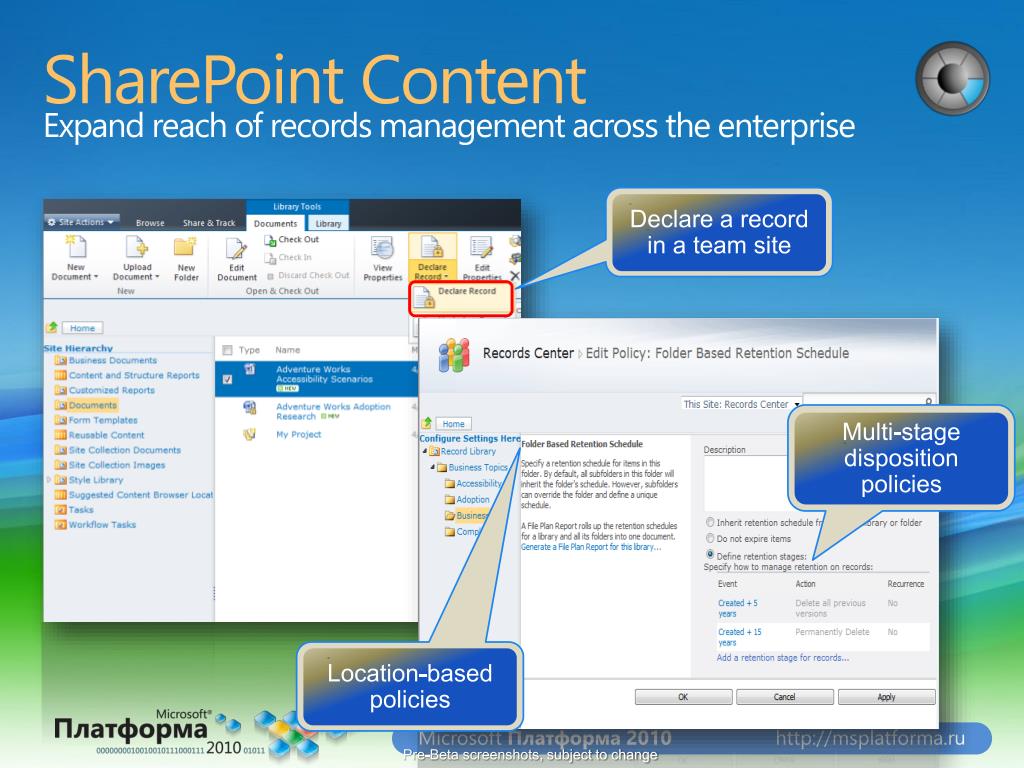Image resolution: width=1024 pixels, height=768 pixels.
Task: Click the Records Center people logo icon
Action: coord(454,355)
